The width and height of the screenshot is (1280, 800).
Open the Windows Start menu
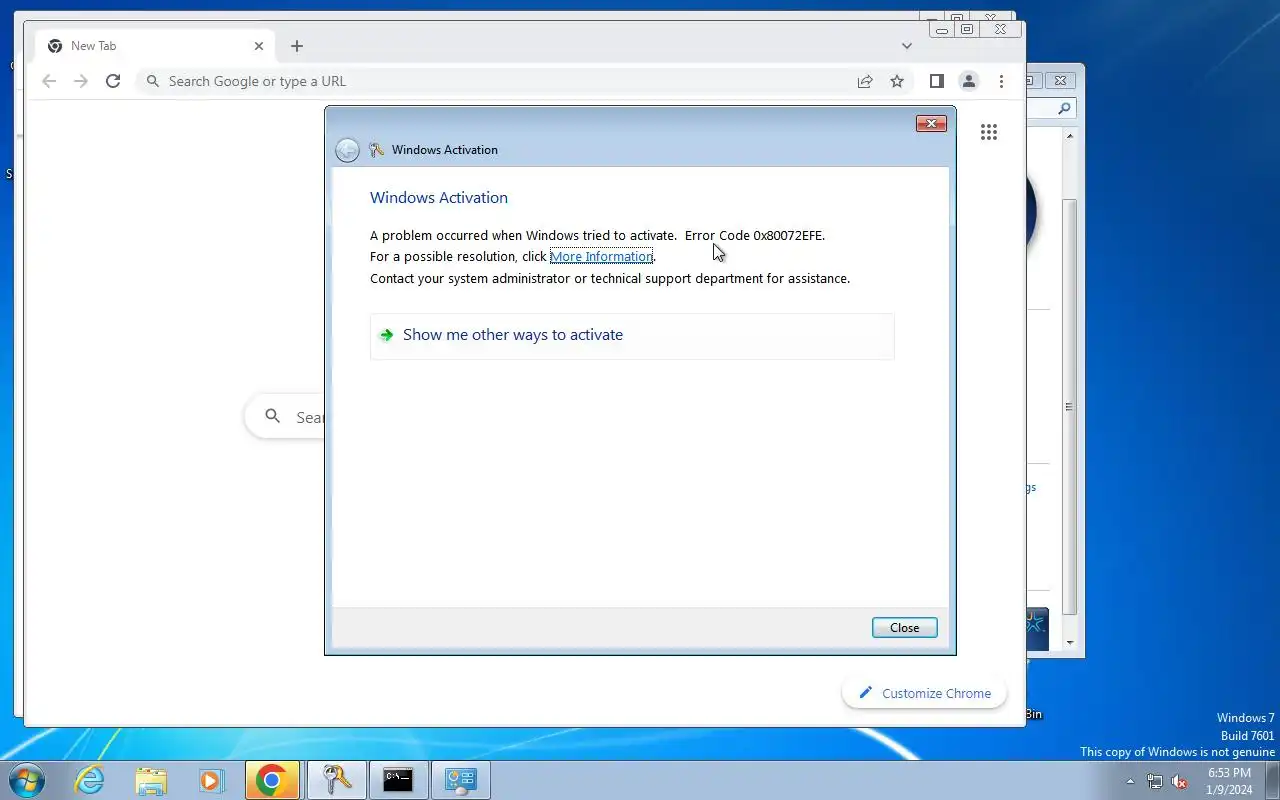point(27,780)
